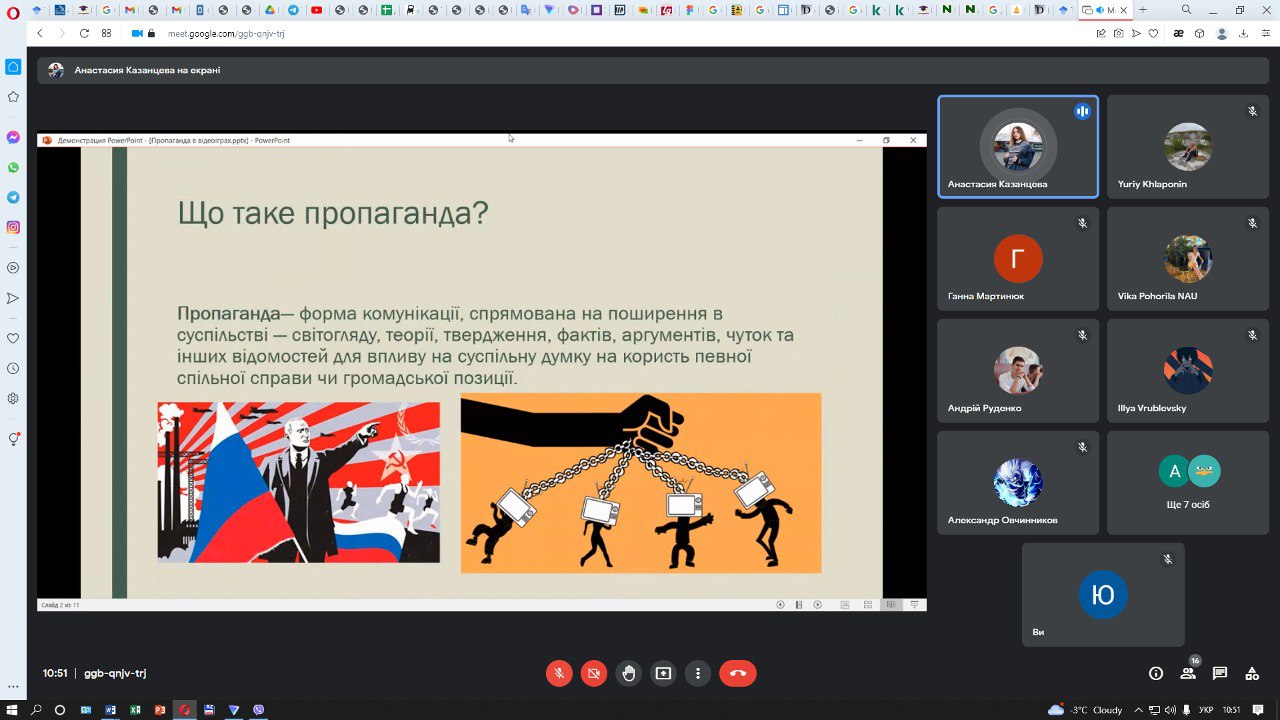Image resolution: width=1280 pixels, height=720 pixels.
Task: Open Instagram in Opera sidebar
Action: (x=13, y=227)
